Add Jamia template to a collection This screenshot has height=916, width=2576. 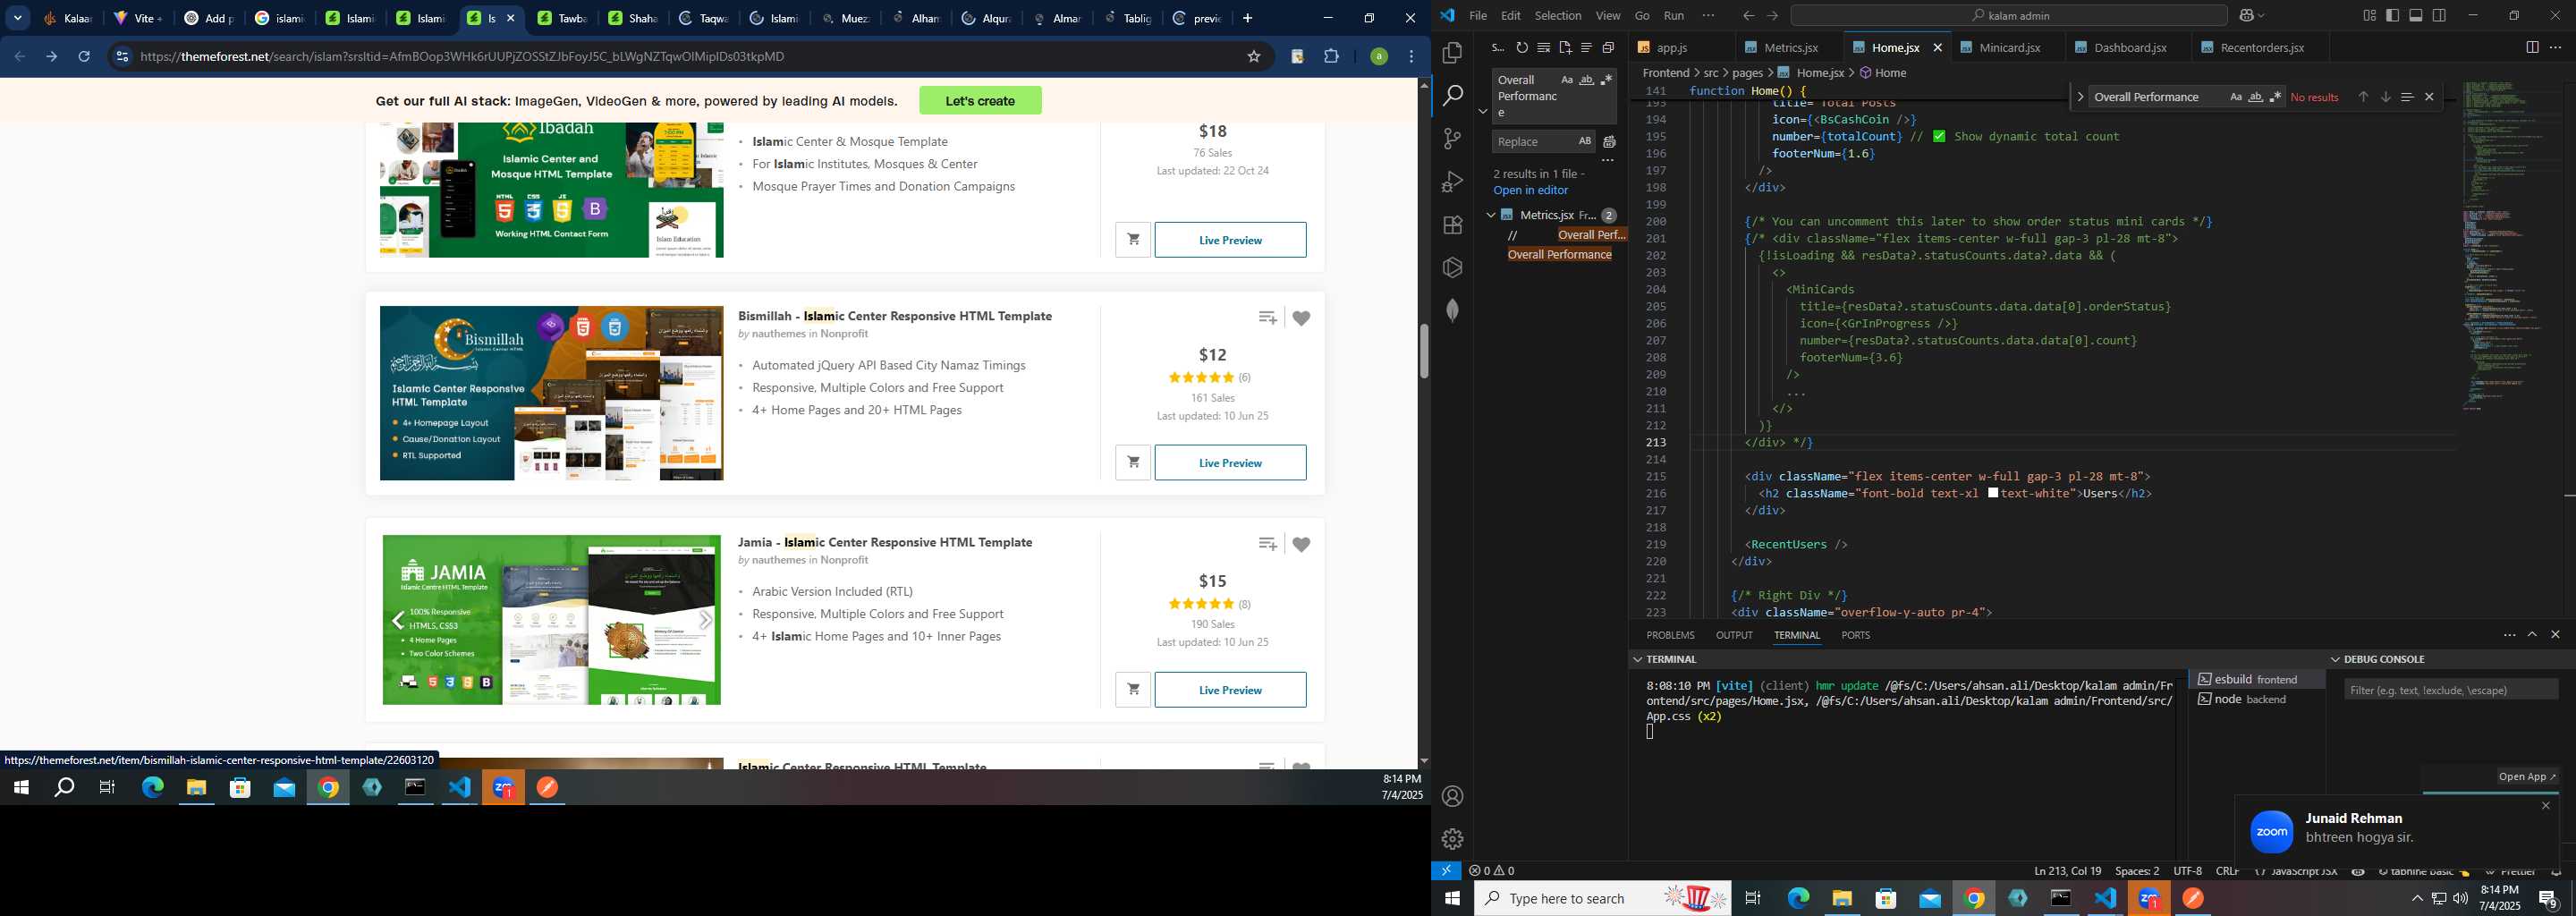1267,544
